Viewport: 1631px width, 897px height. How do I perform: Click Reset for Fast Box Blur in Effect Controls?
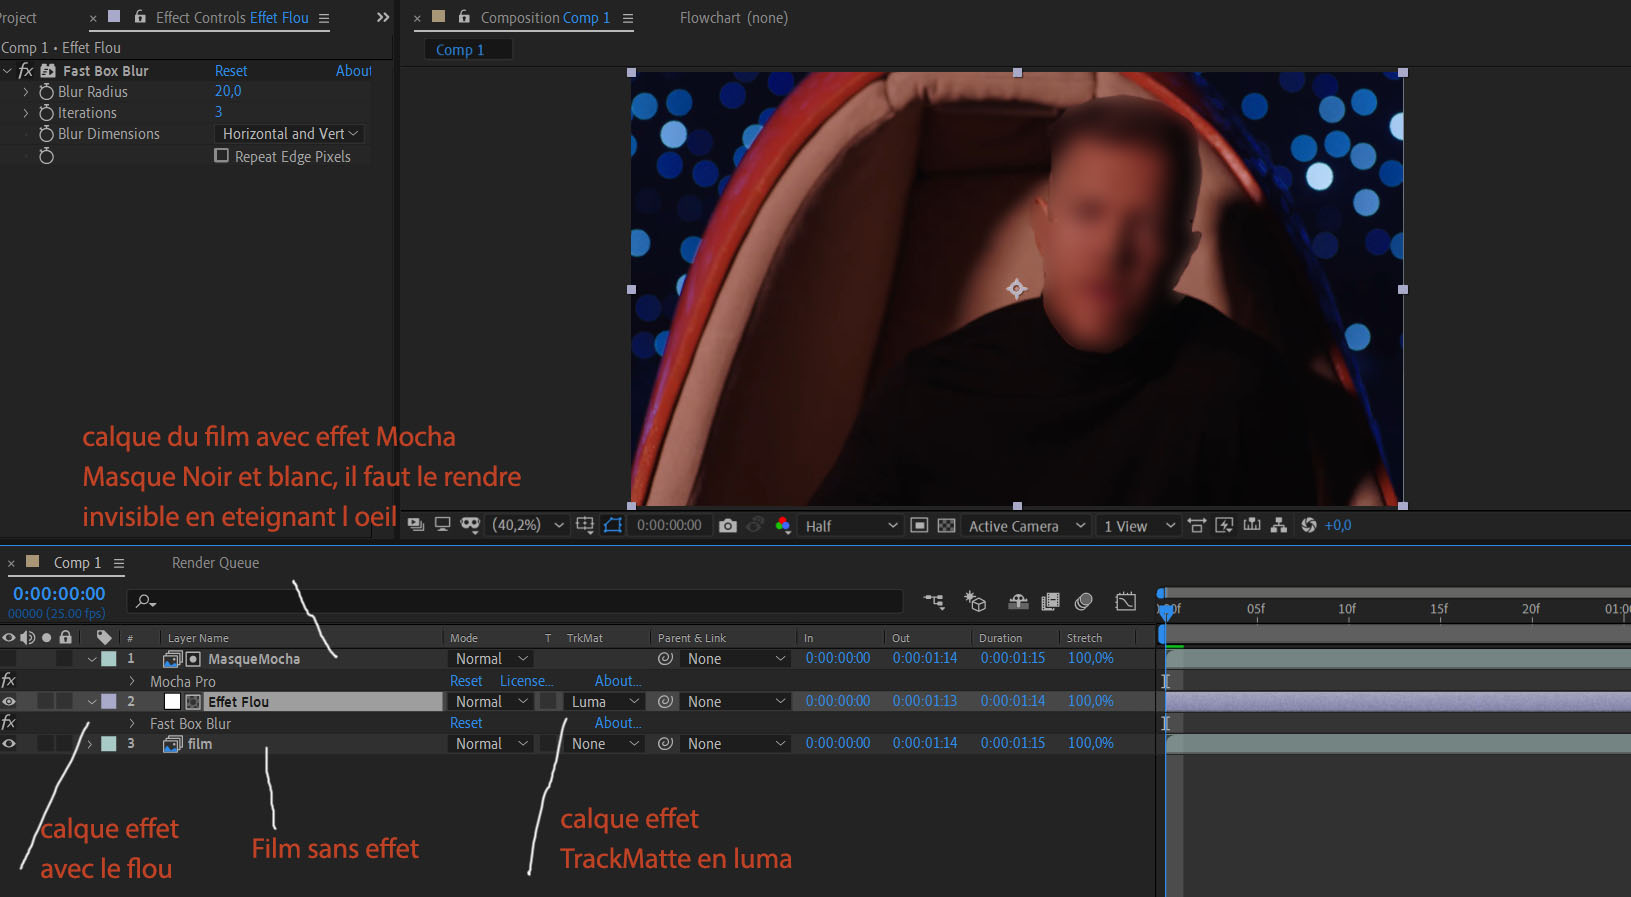click(231, 71)
